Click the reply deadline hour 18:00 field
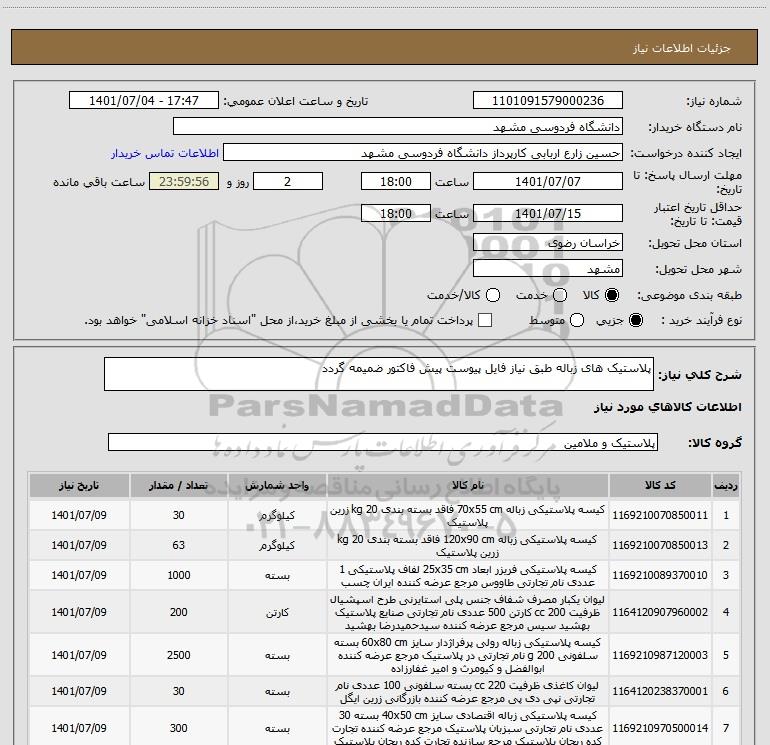Viewport: 770px width, 745px height. click(x=396, y=181)
